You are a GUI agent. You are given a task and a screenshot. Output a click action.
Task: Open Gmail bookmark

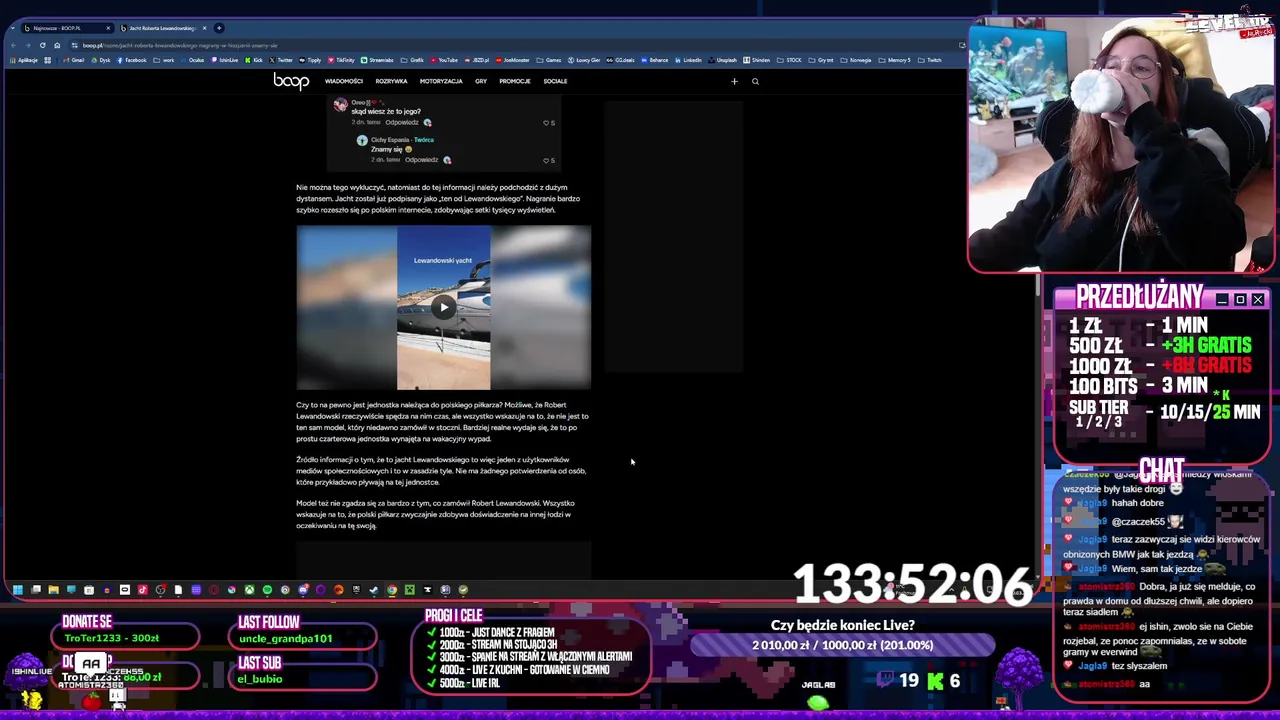pos(74,60)
